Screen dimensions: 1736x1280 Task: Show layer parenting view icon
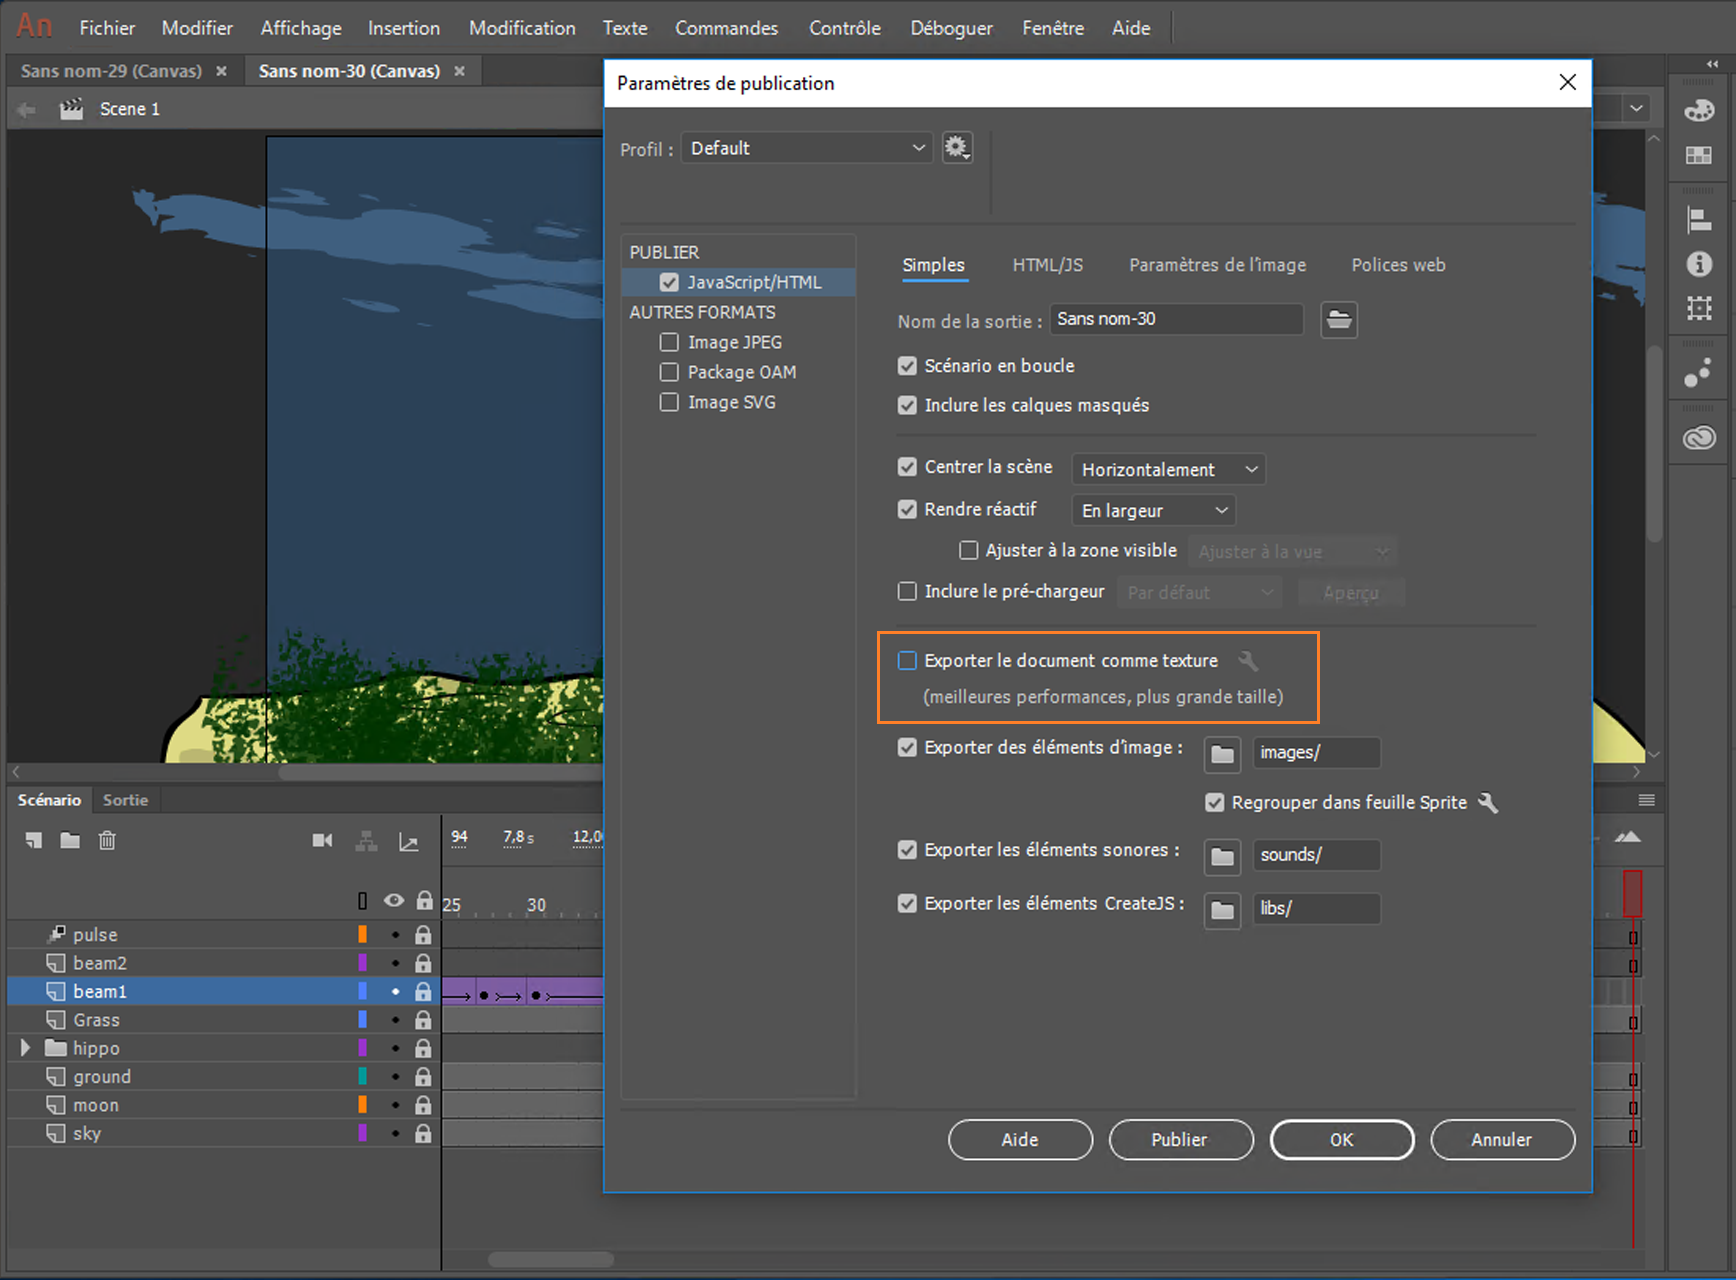click(x=367, y=842)
